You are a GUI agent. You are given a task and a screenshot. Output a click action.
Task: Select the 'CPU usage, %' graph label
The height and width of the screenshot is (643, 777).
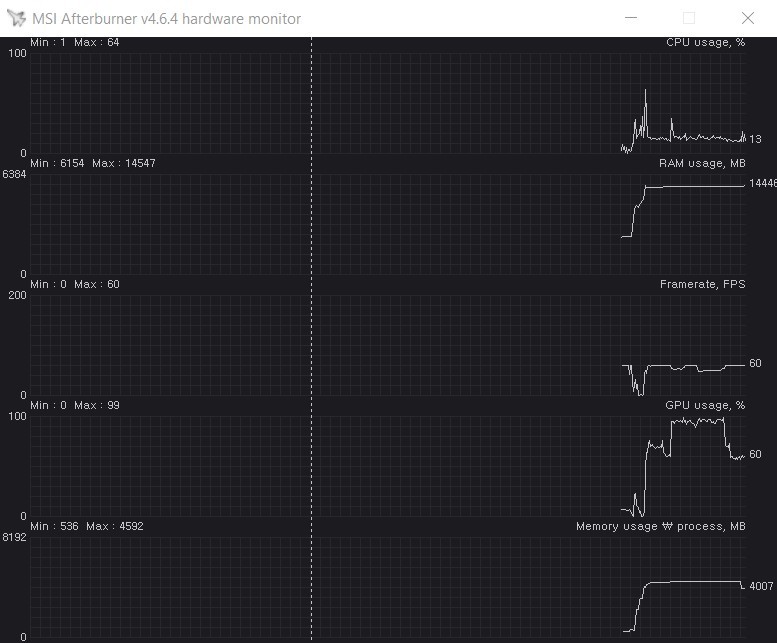click(705, 43)
